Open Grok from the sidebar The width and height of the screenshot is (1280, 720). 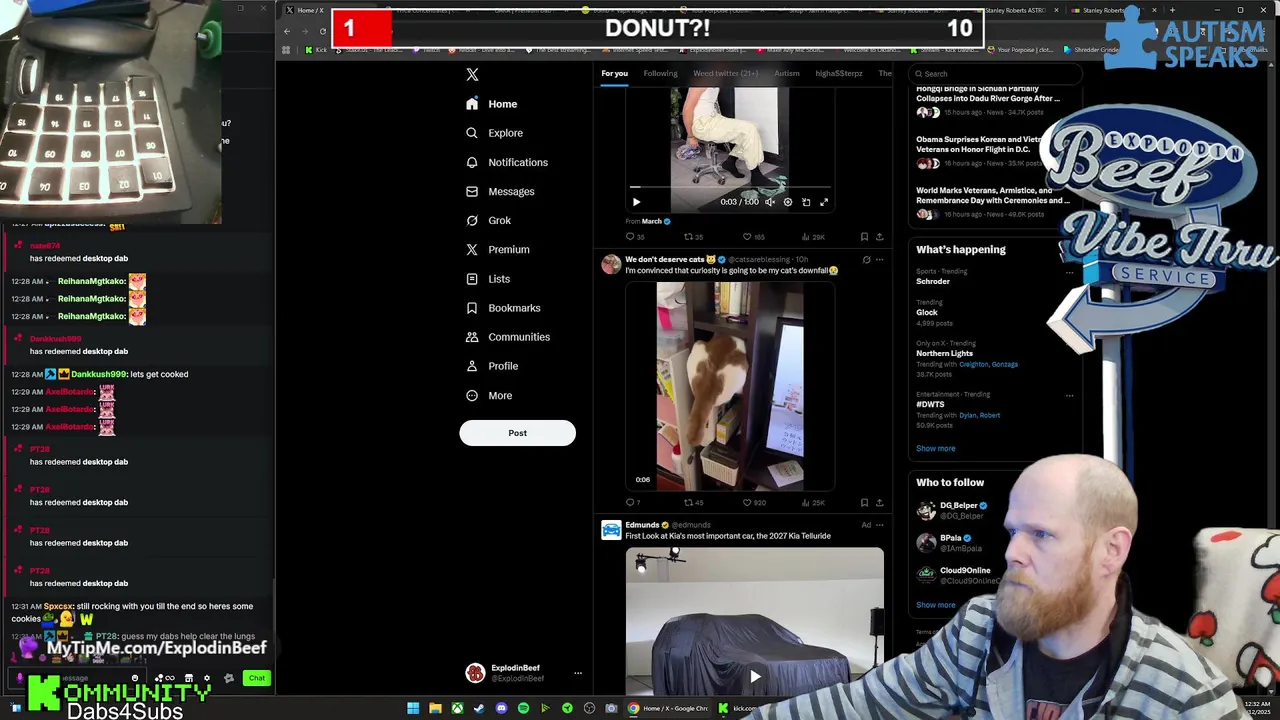(x=488, y=220)
